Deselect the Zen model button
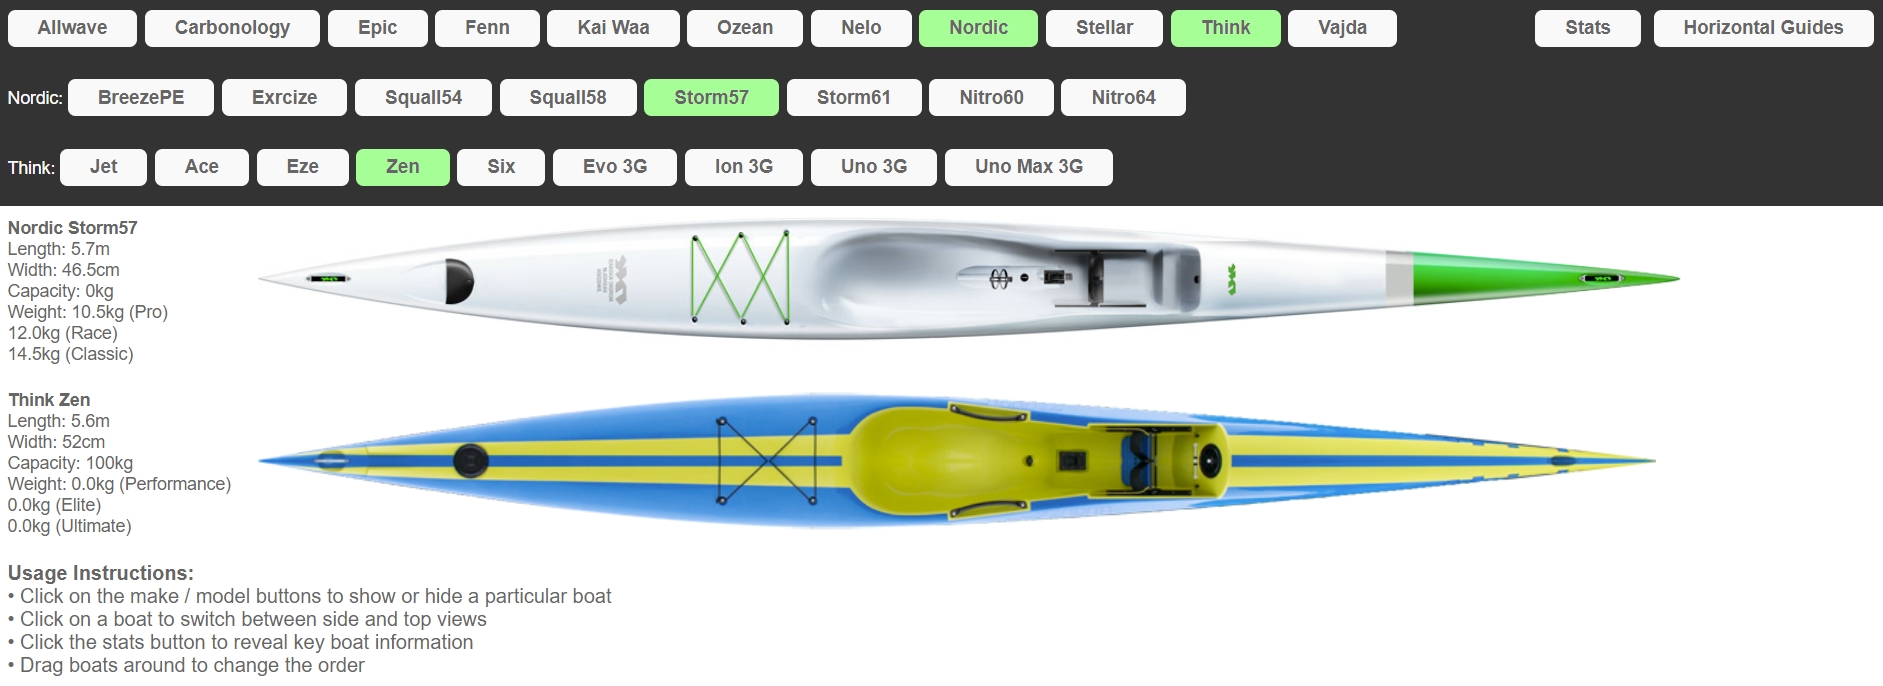The height and width of the screenshot is (686, 1883). 402,167
